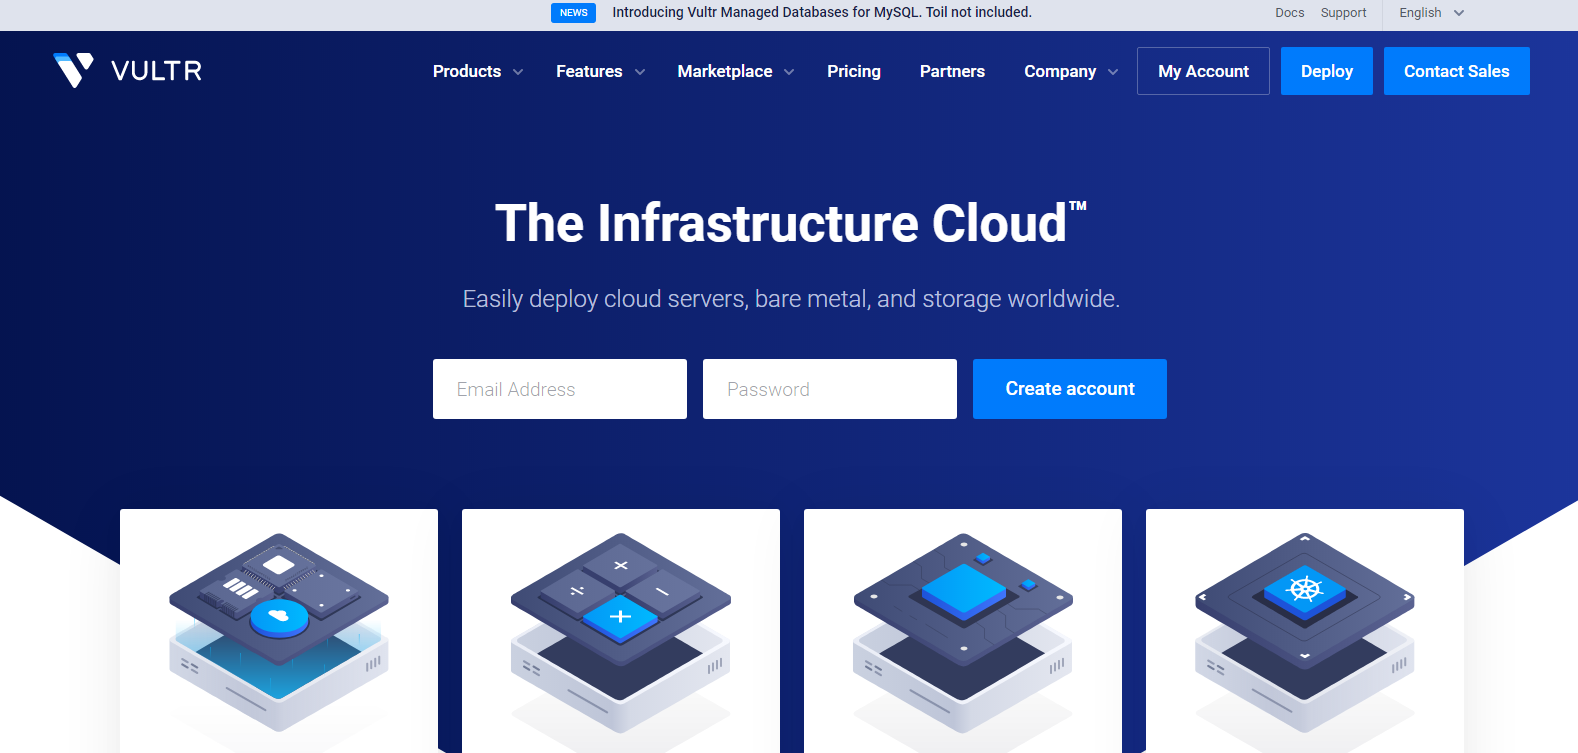
Task: Expand the Features menu
Action: click(600, 71)
